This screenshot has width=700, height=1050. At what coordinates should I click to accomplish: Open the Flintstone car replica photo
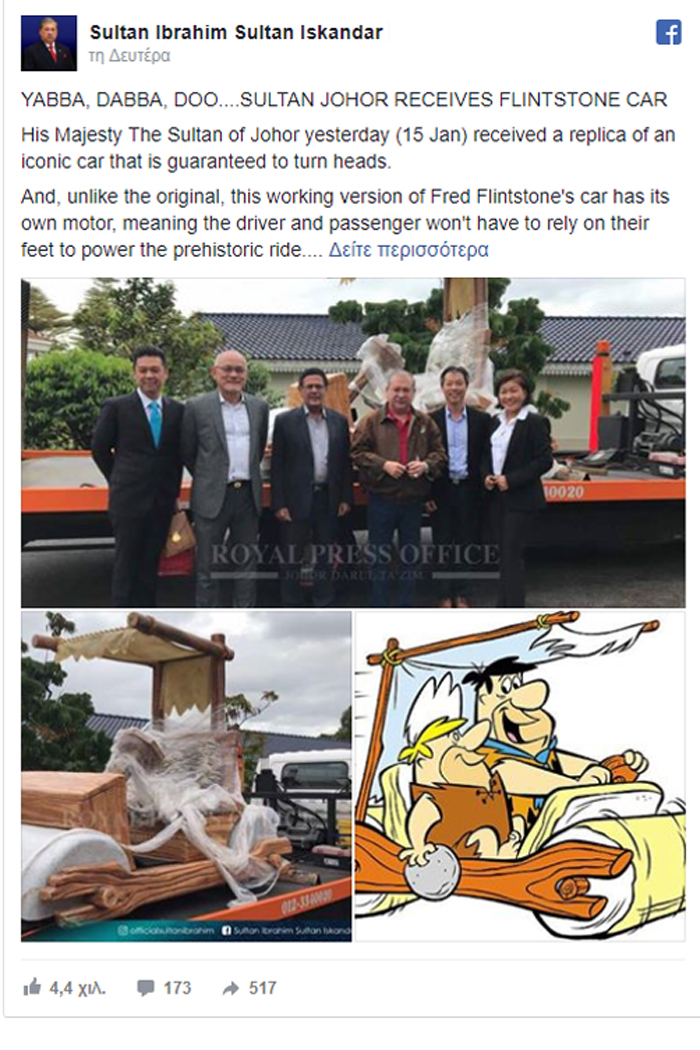(186, 776)
